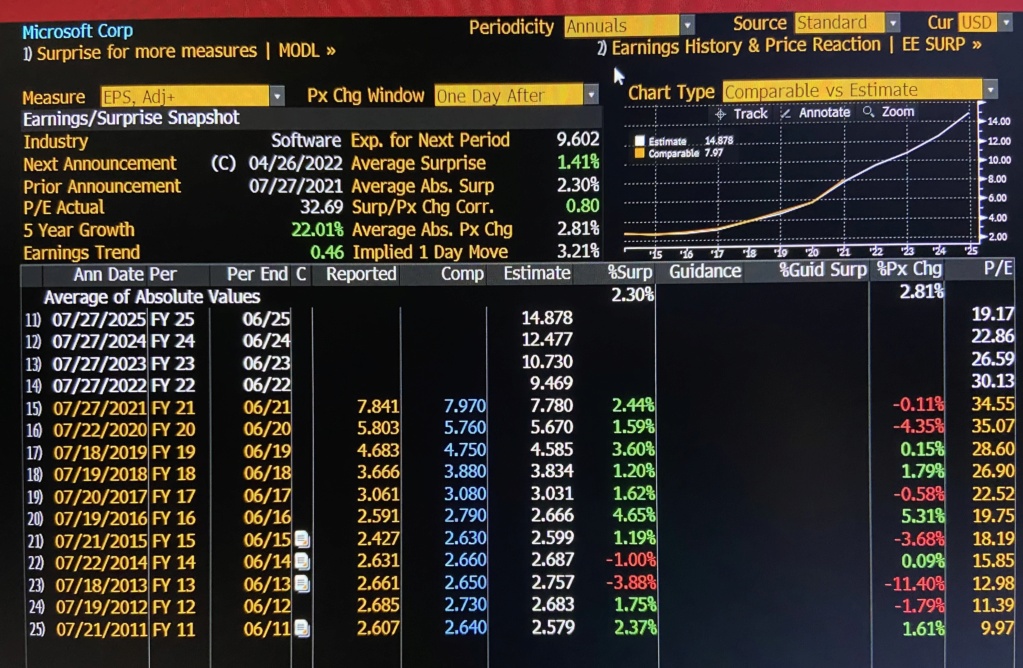The image size is (1023, 668).
Task: Click comparable EPS value 5.760
Action: tap(465, 429)
